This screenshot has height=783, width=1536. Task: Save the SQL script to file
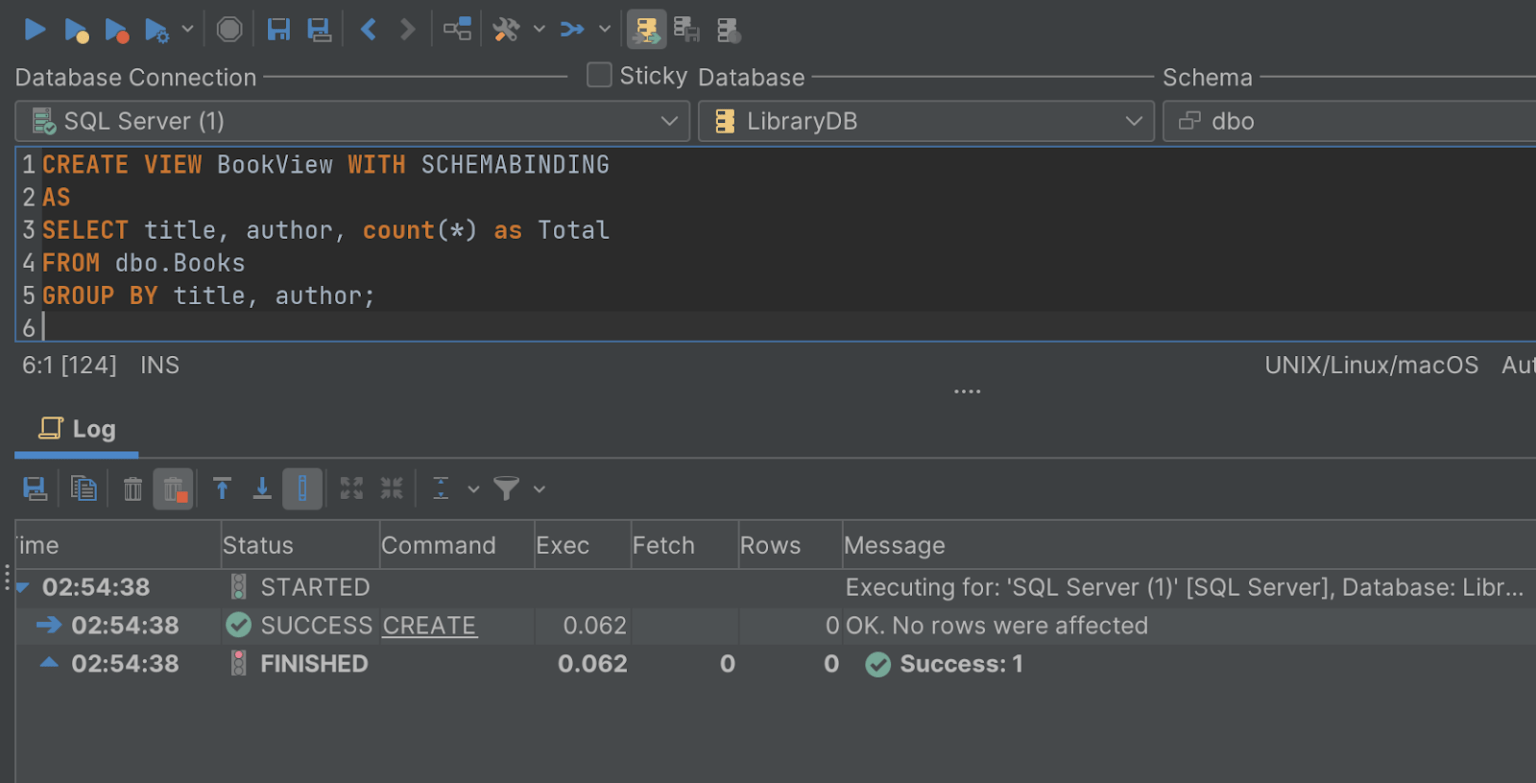pos(279,29)
